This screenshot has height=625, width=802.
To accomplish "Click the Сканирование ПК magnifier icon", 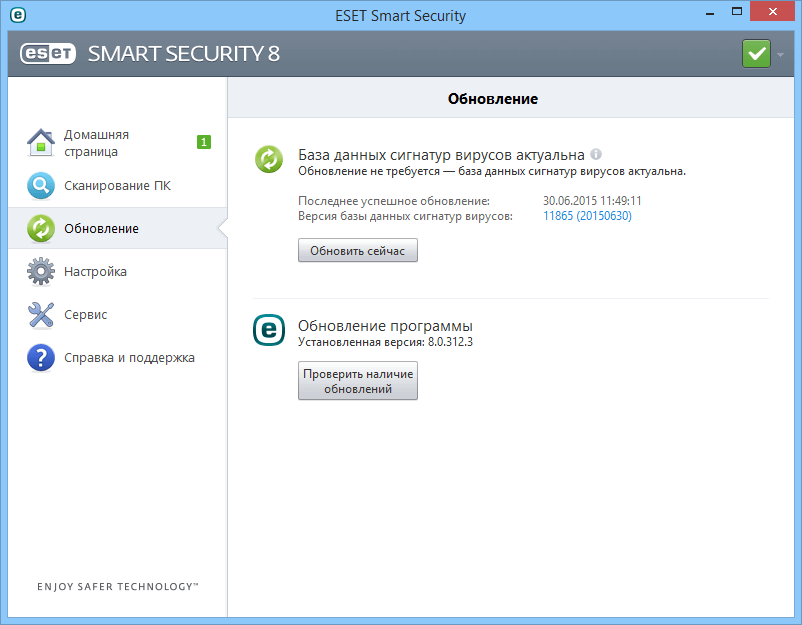I will [40, 184].
